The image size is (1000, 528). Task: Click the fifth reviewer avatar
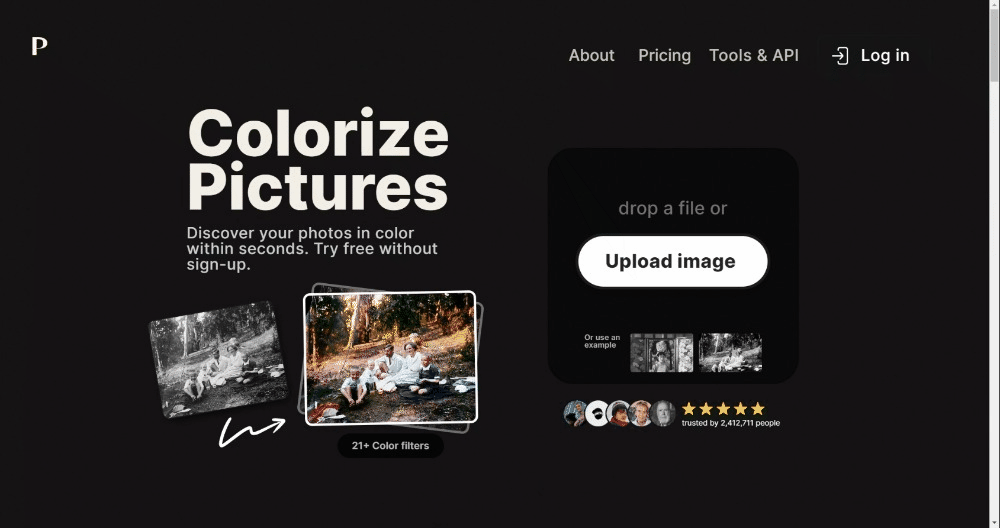(x=663, y=413)
